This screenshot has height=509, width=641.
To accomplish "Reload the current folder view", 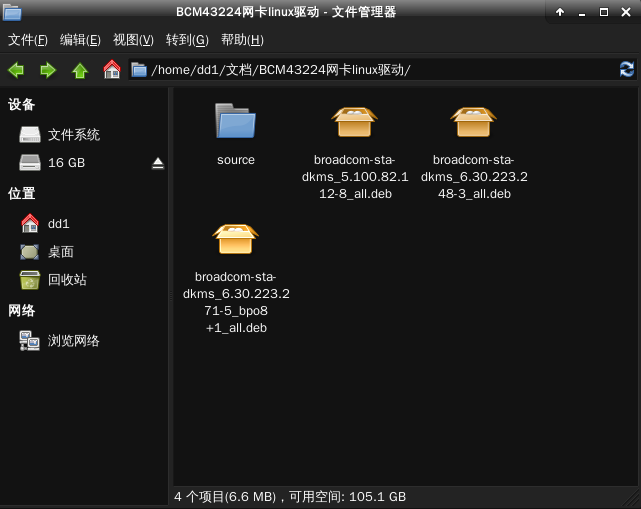I will click(627, 69).
